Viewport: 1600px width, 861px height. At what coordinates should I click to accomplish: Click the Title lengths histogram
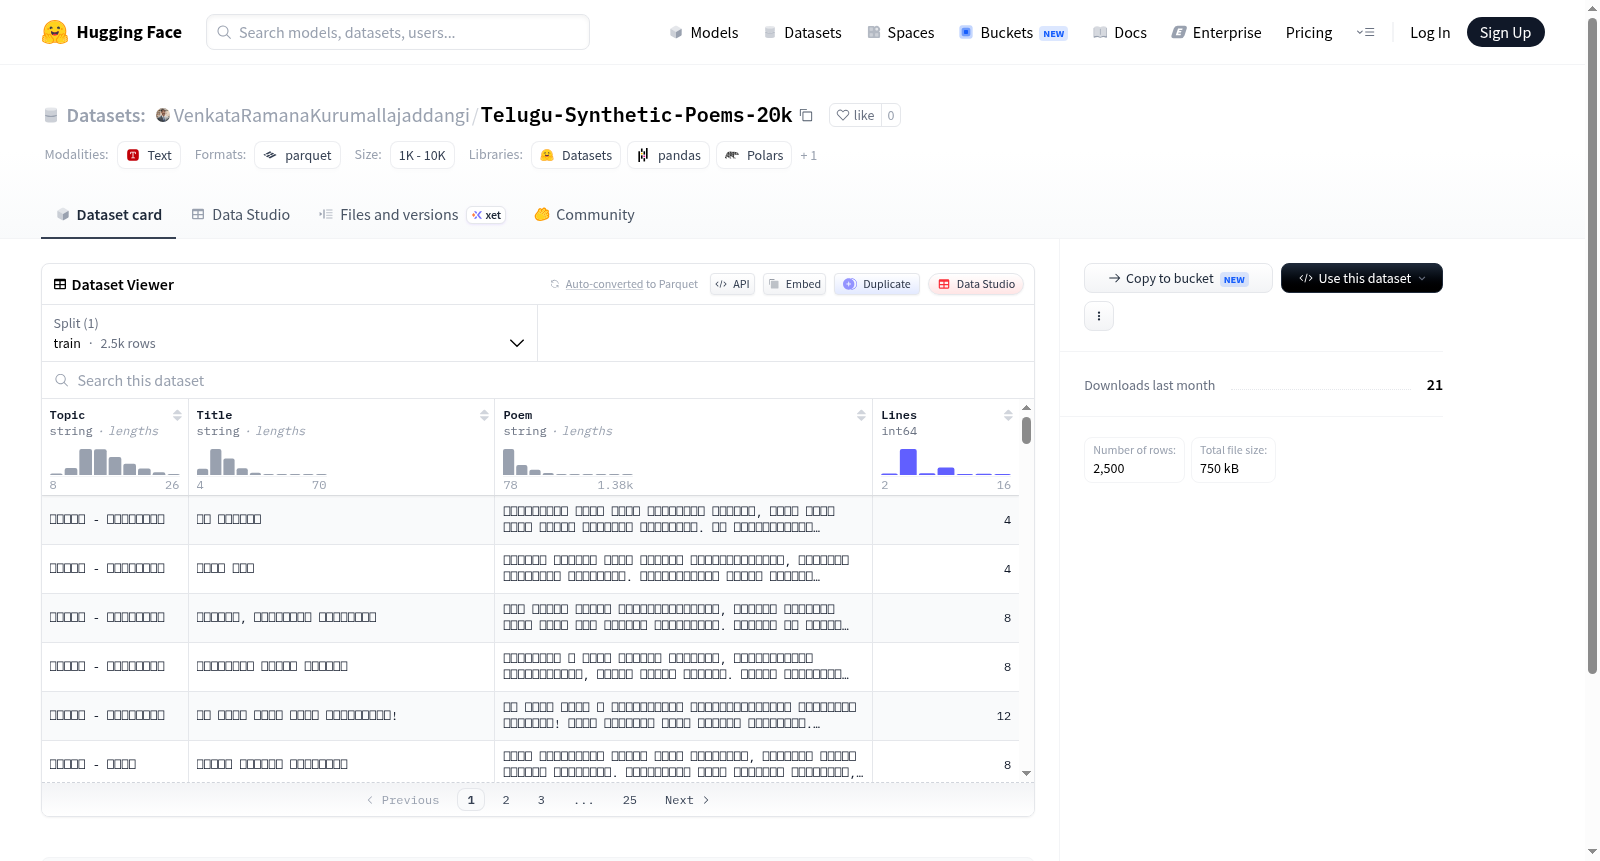pyautogui.click(x=262, y=461)
